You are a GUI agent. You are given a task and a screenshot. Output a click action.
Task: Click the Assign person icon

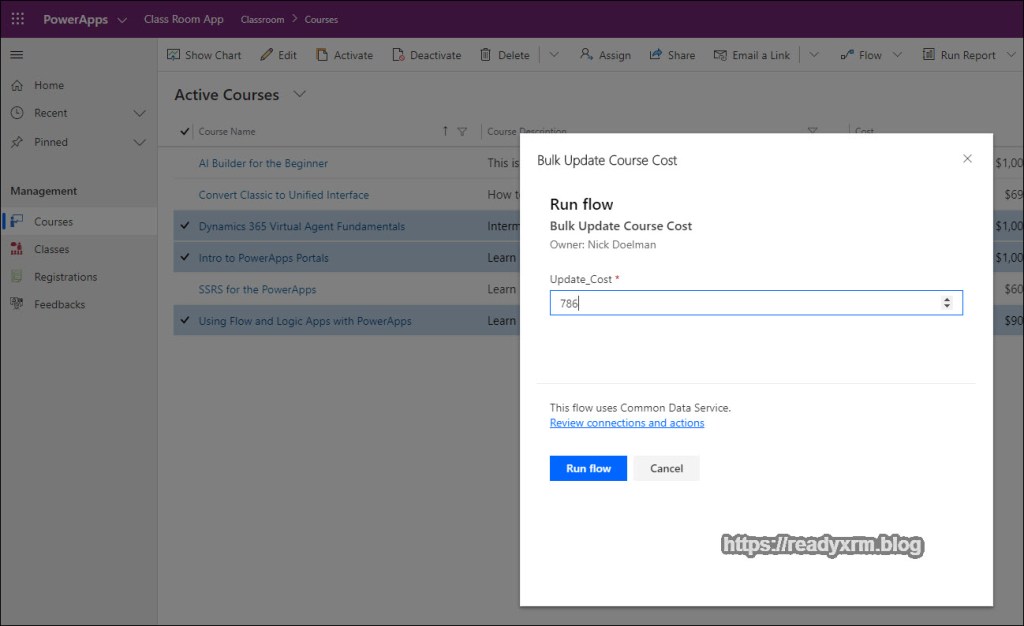pos(586,55)
